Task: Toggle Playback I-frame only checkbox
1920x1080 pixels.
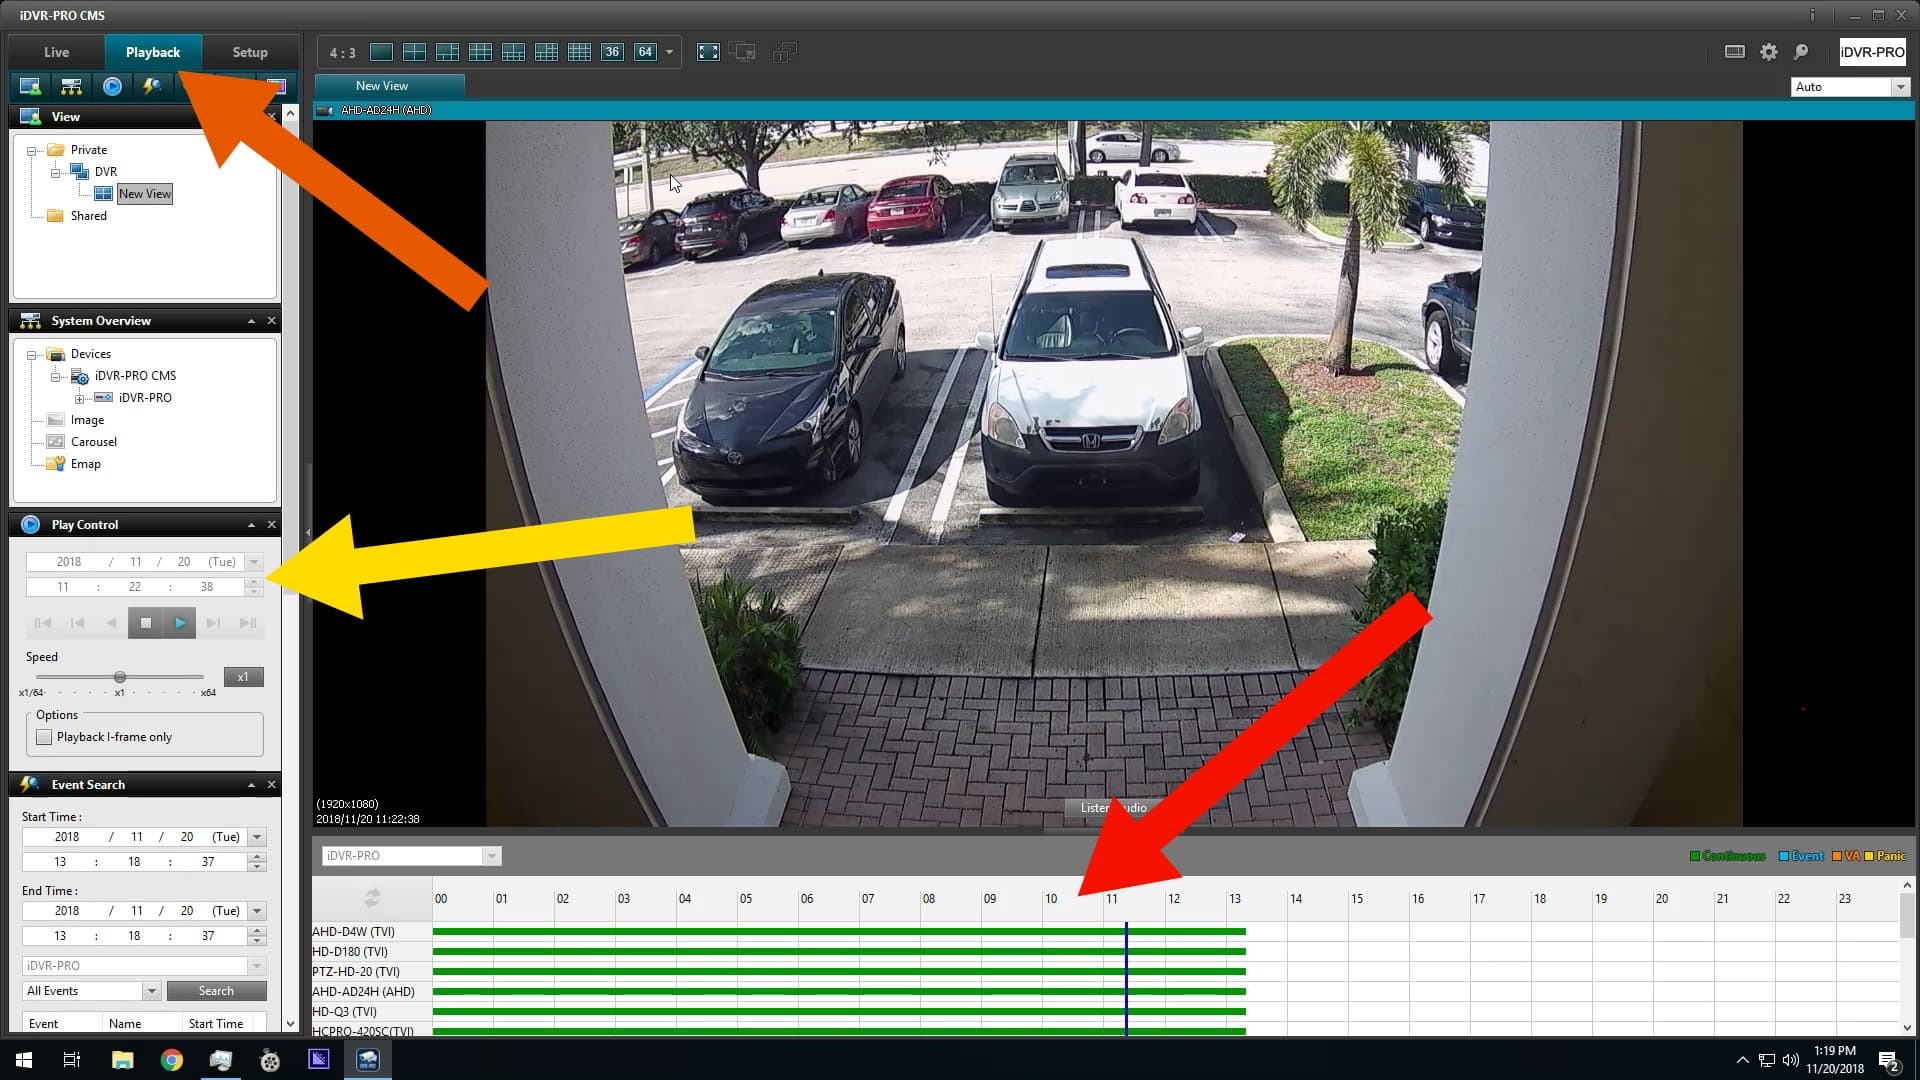Action: [44, 737]
